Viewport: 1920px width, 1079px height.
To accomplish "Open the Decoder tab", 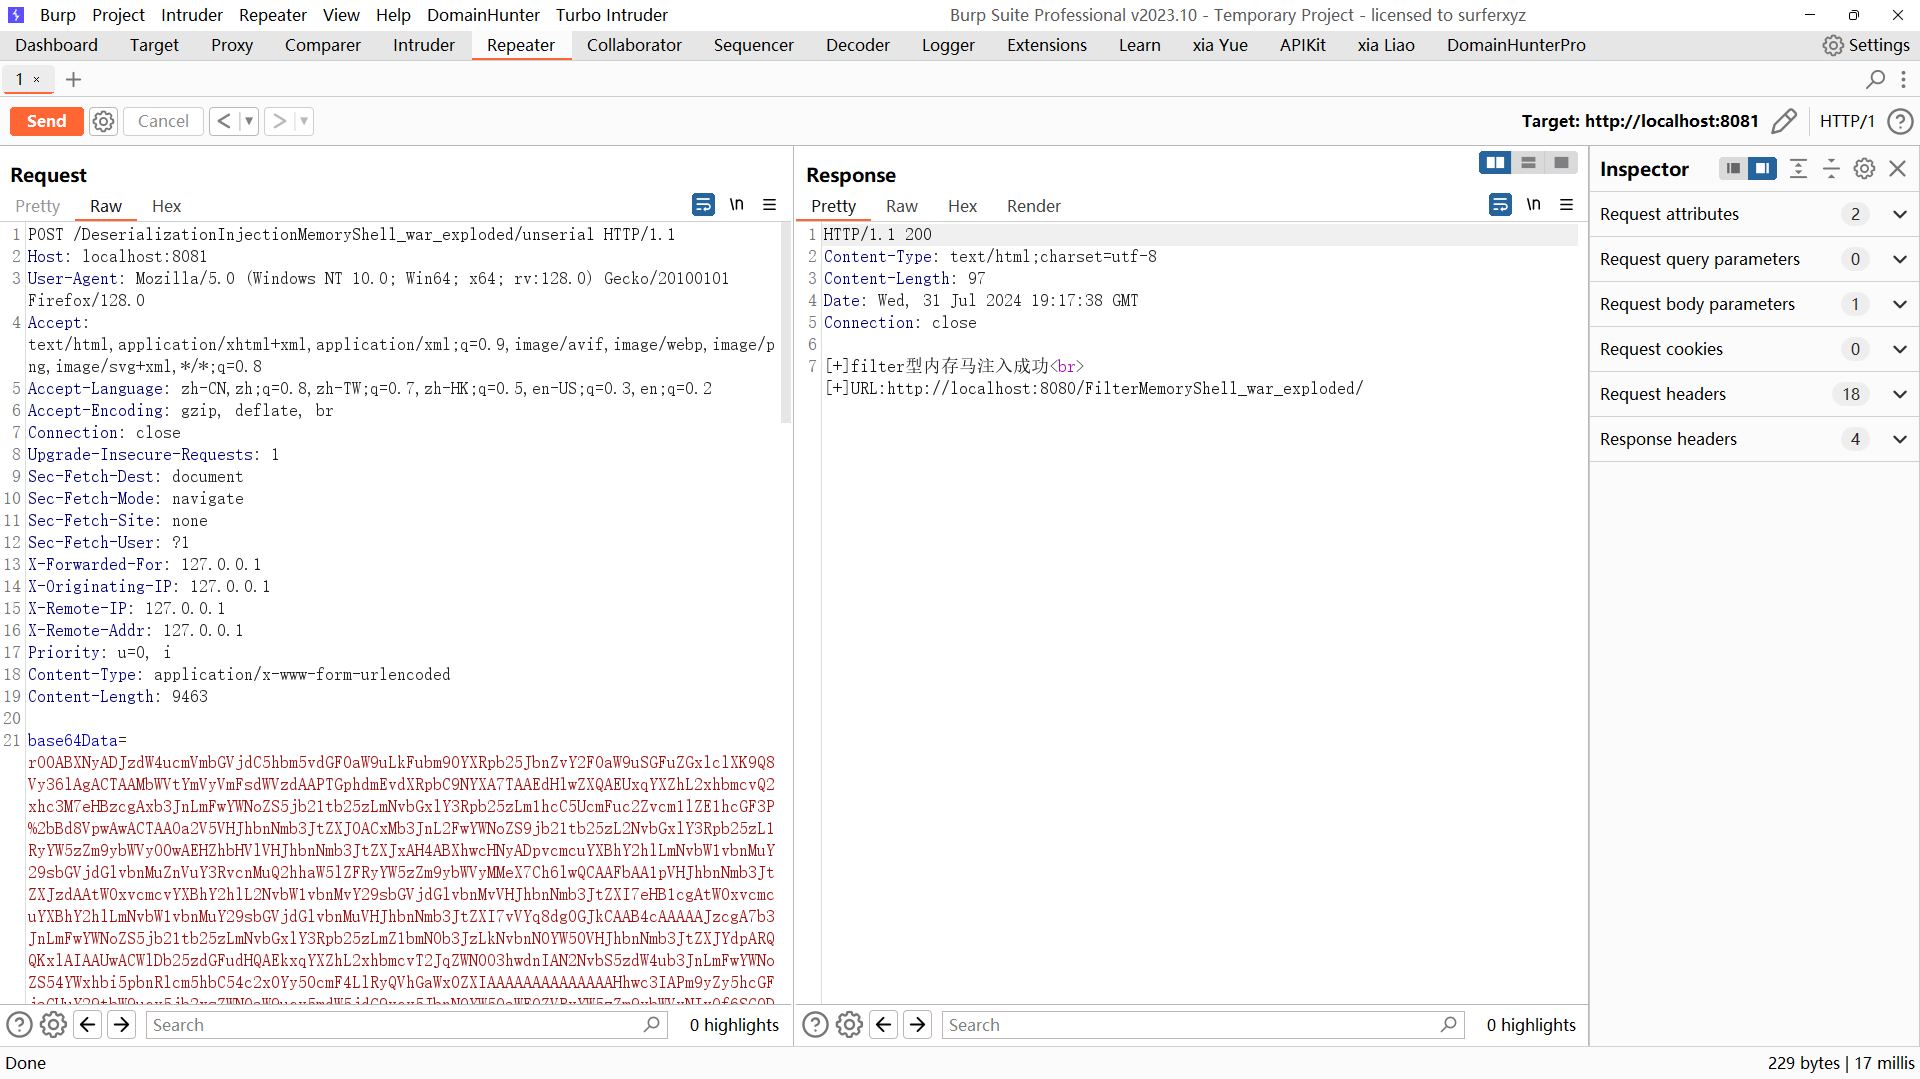I will (x=857, y=45).
